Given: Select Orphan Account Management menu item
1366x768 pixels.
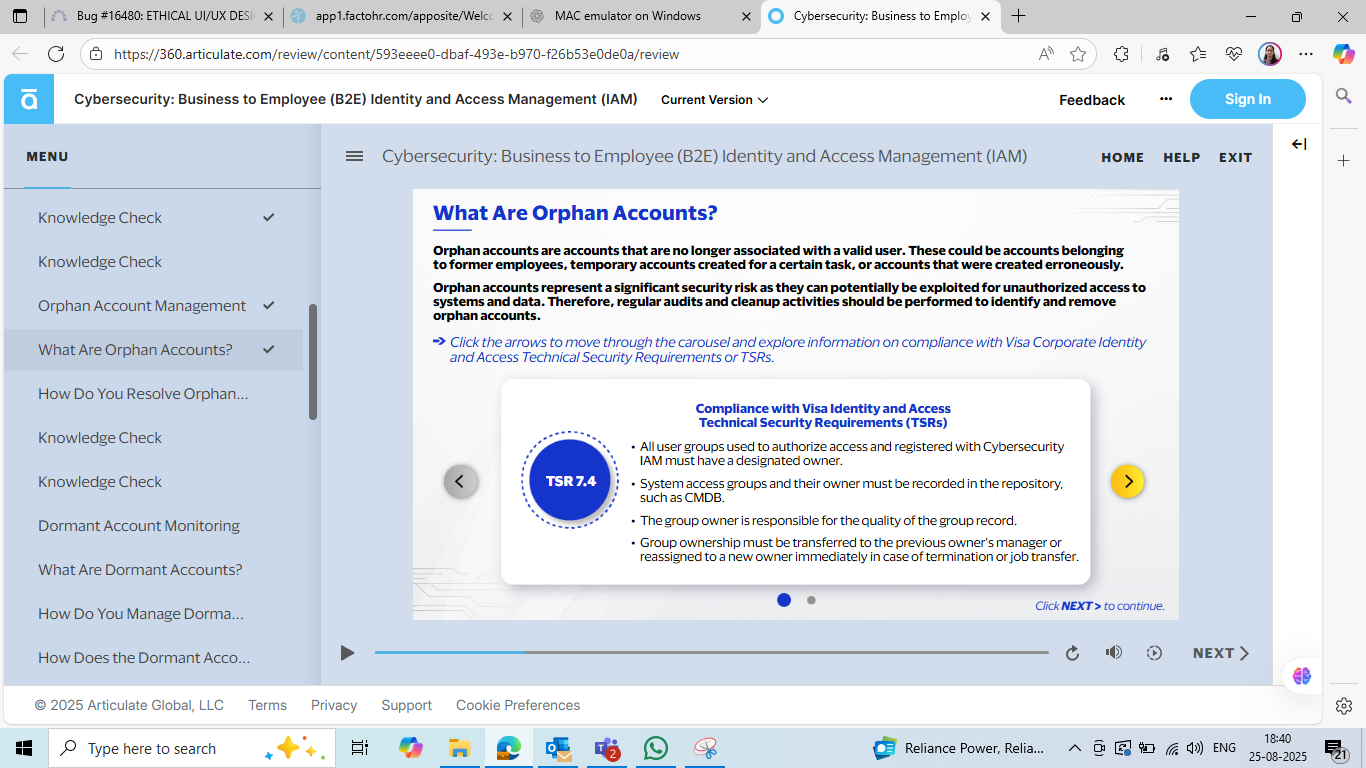Looking at the screenshot, I should (x=154, y=306).
